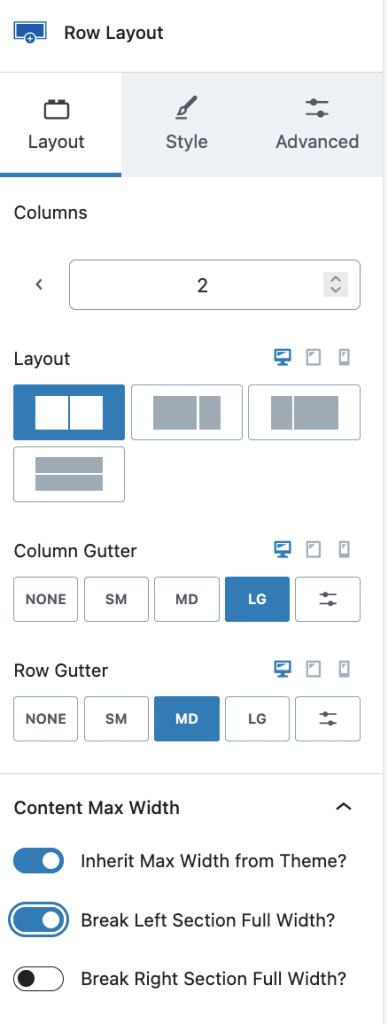Image resolution: width=388 pixels, height=1024 pixels.
Task: Set Column Gutter to SM
Action: coord(116,599)
